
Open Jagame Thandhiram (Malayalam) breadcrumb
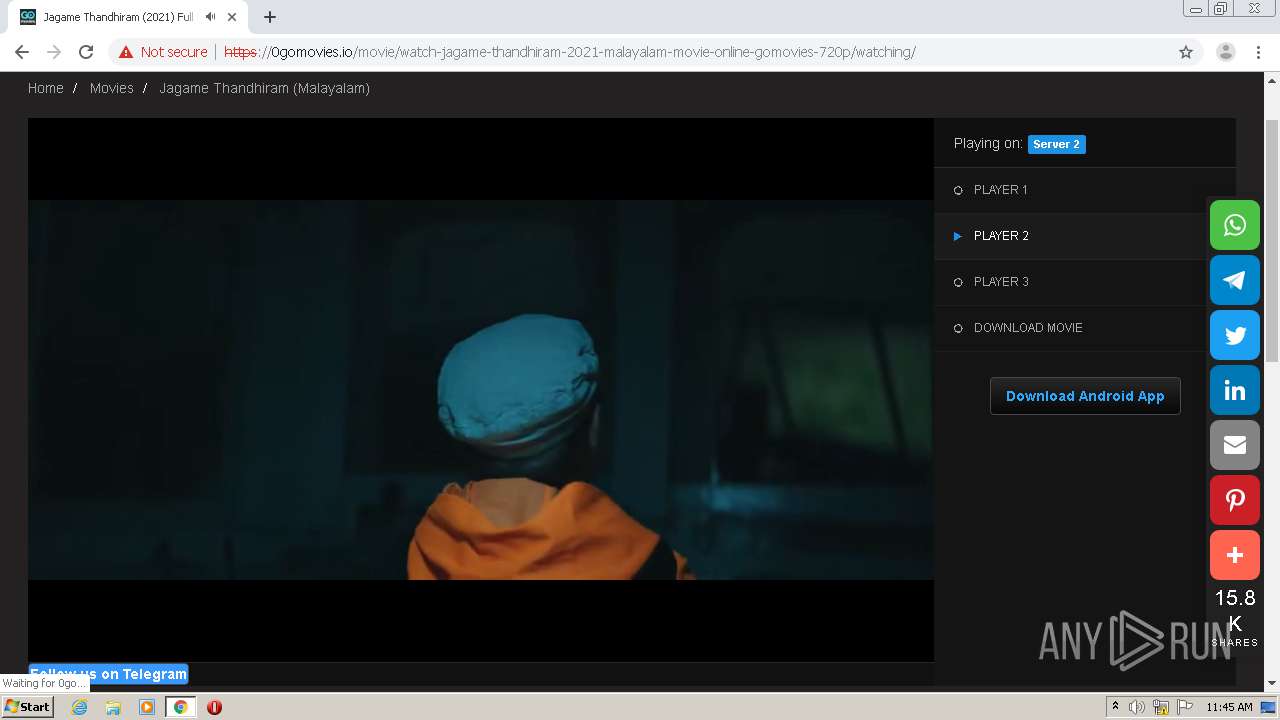(x=265, y=88)
